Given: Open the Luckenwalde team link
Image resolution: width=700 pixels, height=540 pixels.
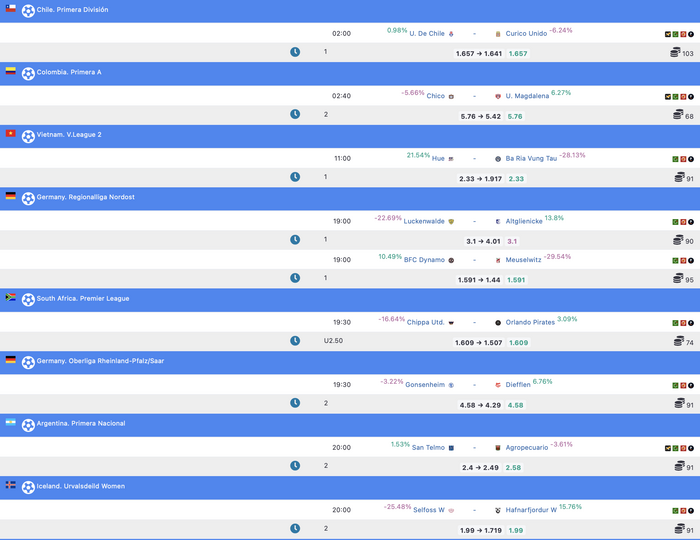Looking at the screenshot, I should [x=424, y=221].
